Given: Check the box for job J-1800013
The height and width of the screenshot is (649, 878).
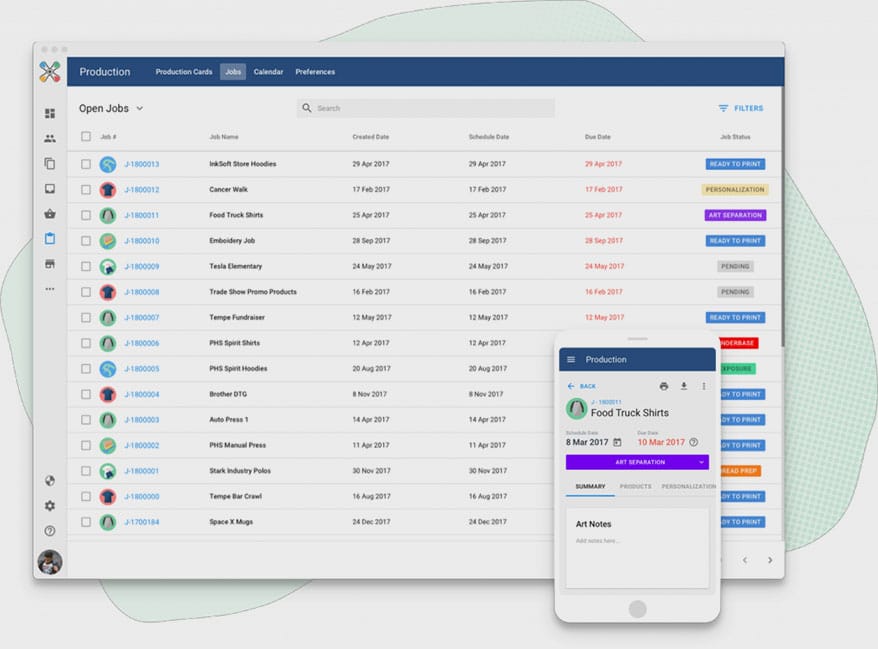Looking at the screenshot, I should tap(86, 164).
